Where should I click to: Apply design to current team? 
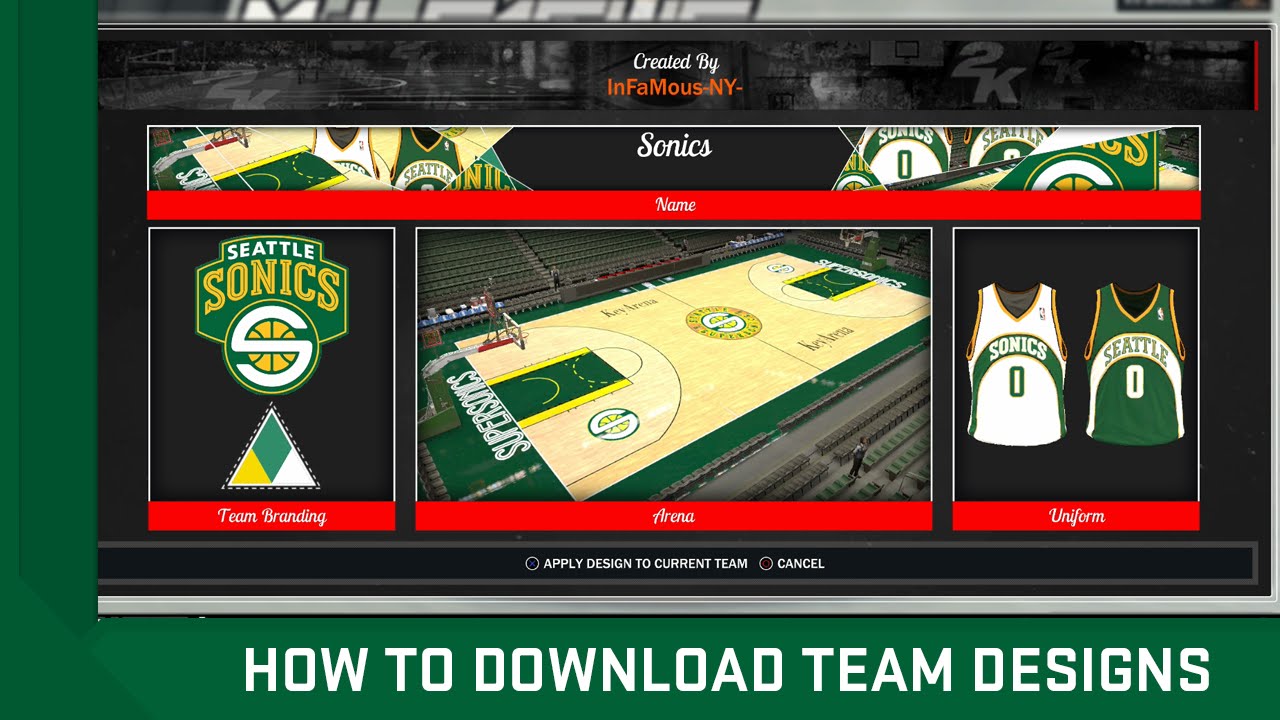pyautogui.click(x=645, y=564)
